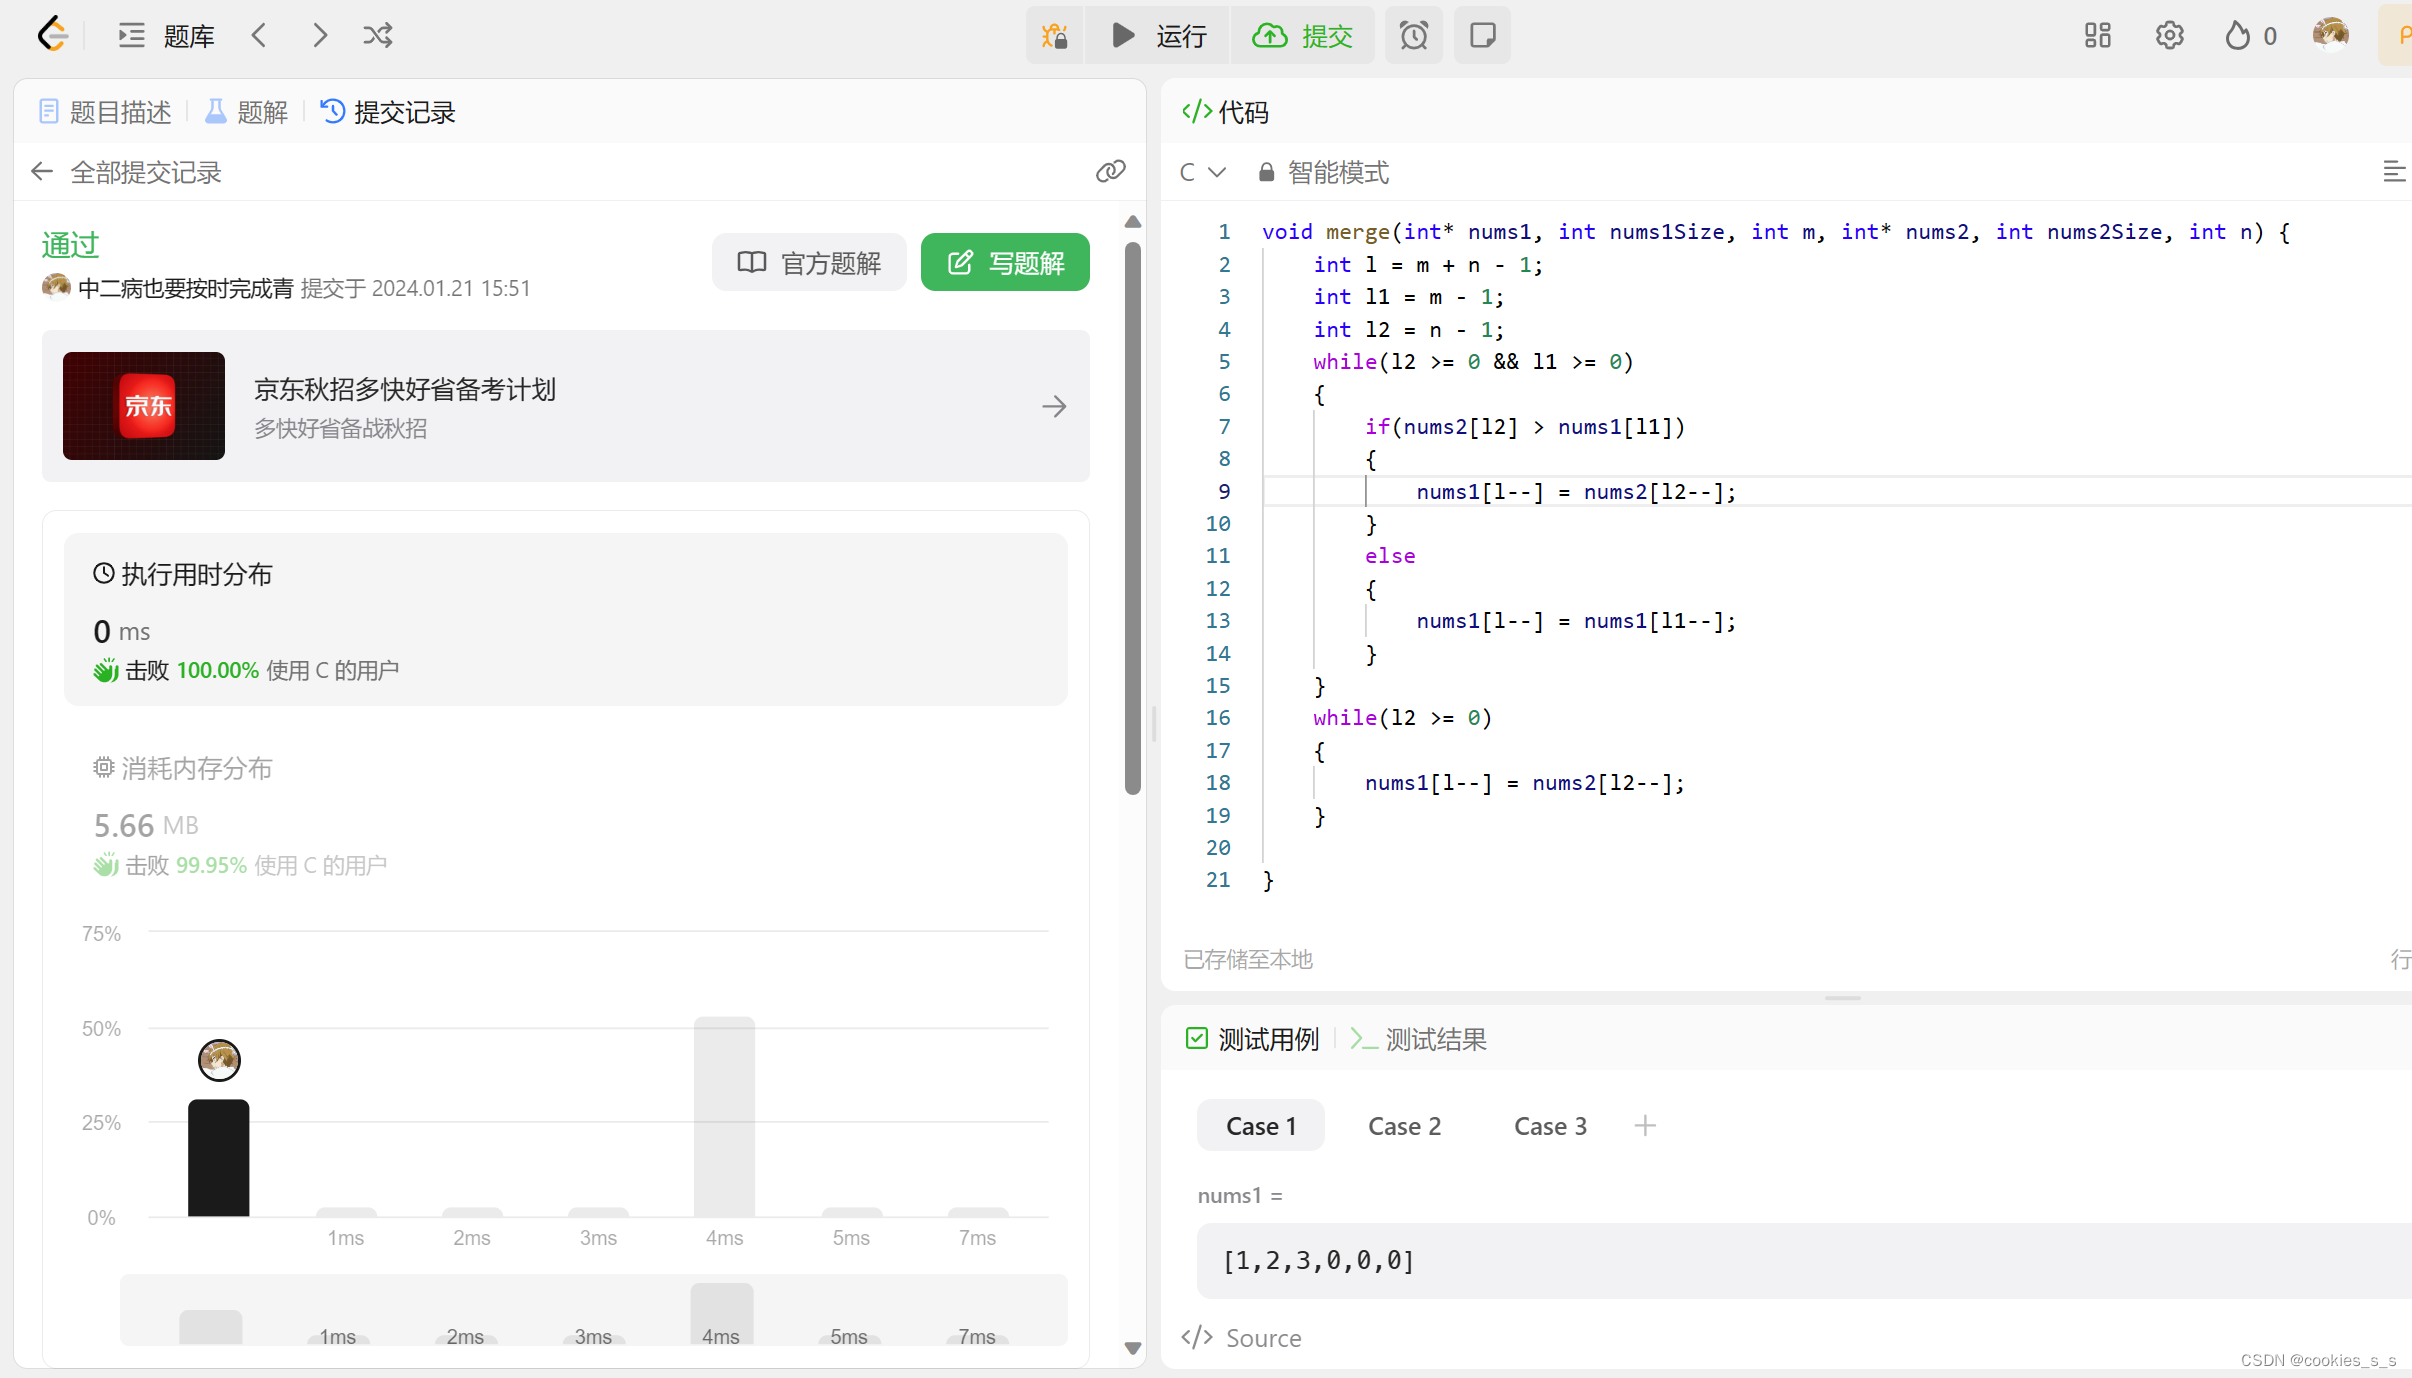2412x1378 pixels.
Task: Submit the code with 提交 button
Action: [1303, 35]
